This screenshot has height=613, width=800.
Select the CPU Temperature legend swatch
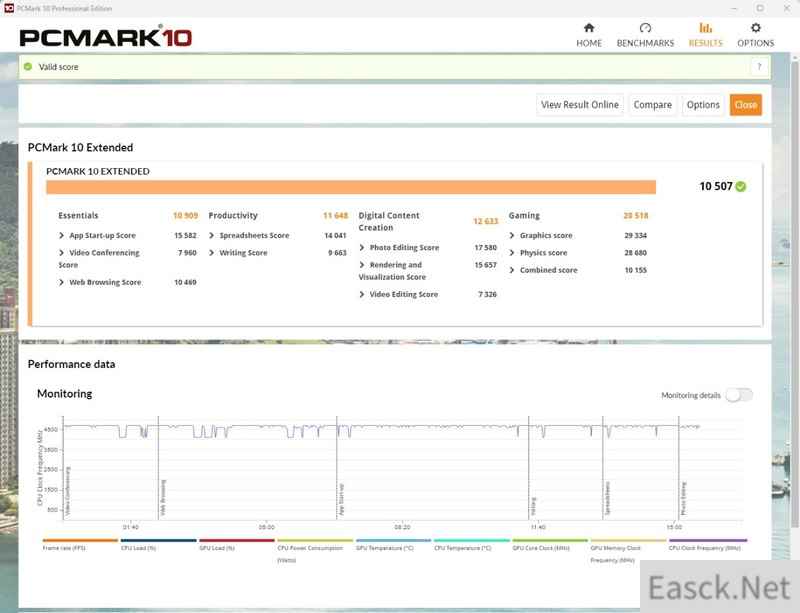[x=472, y=540]
